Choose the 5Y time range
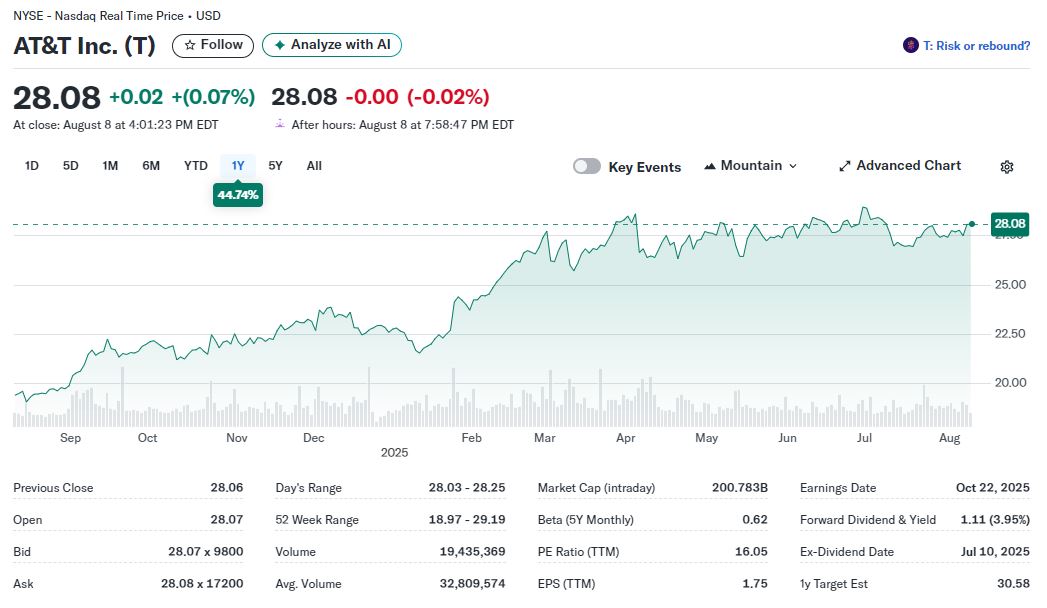1047x608 pixels. (x=276, y=166)
